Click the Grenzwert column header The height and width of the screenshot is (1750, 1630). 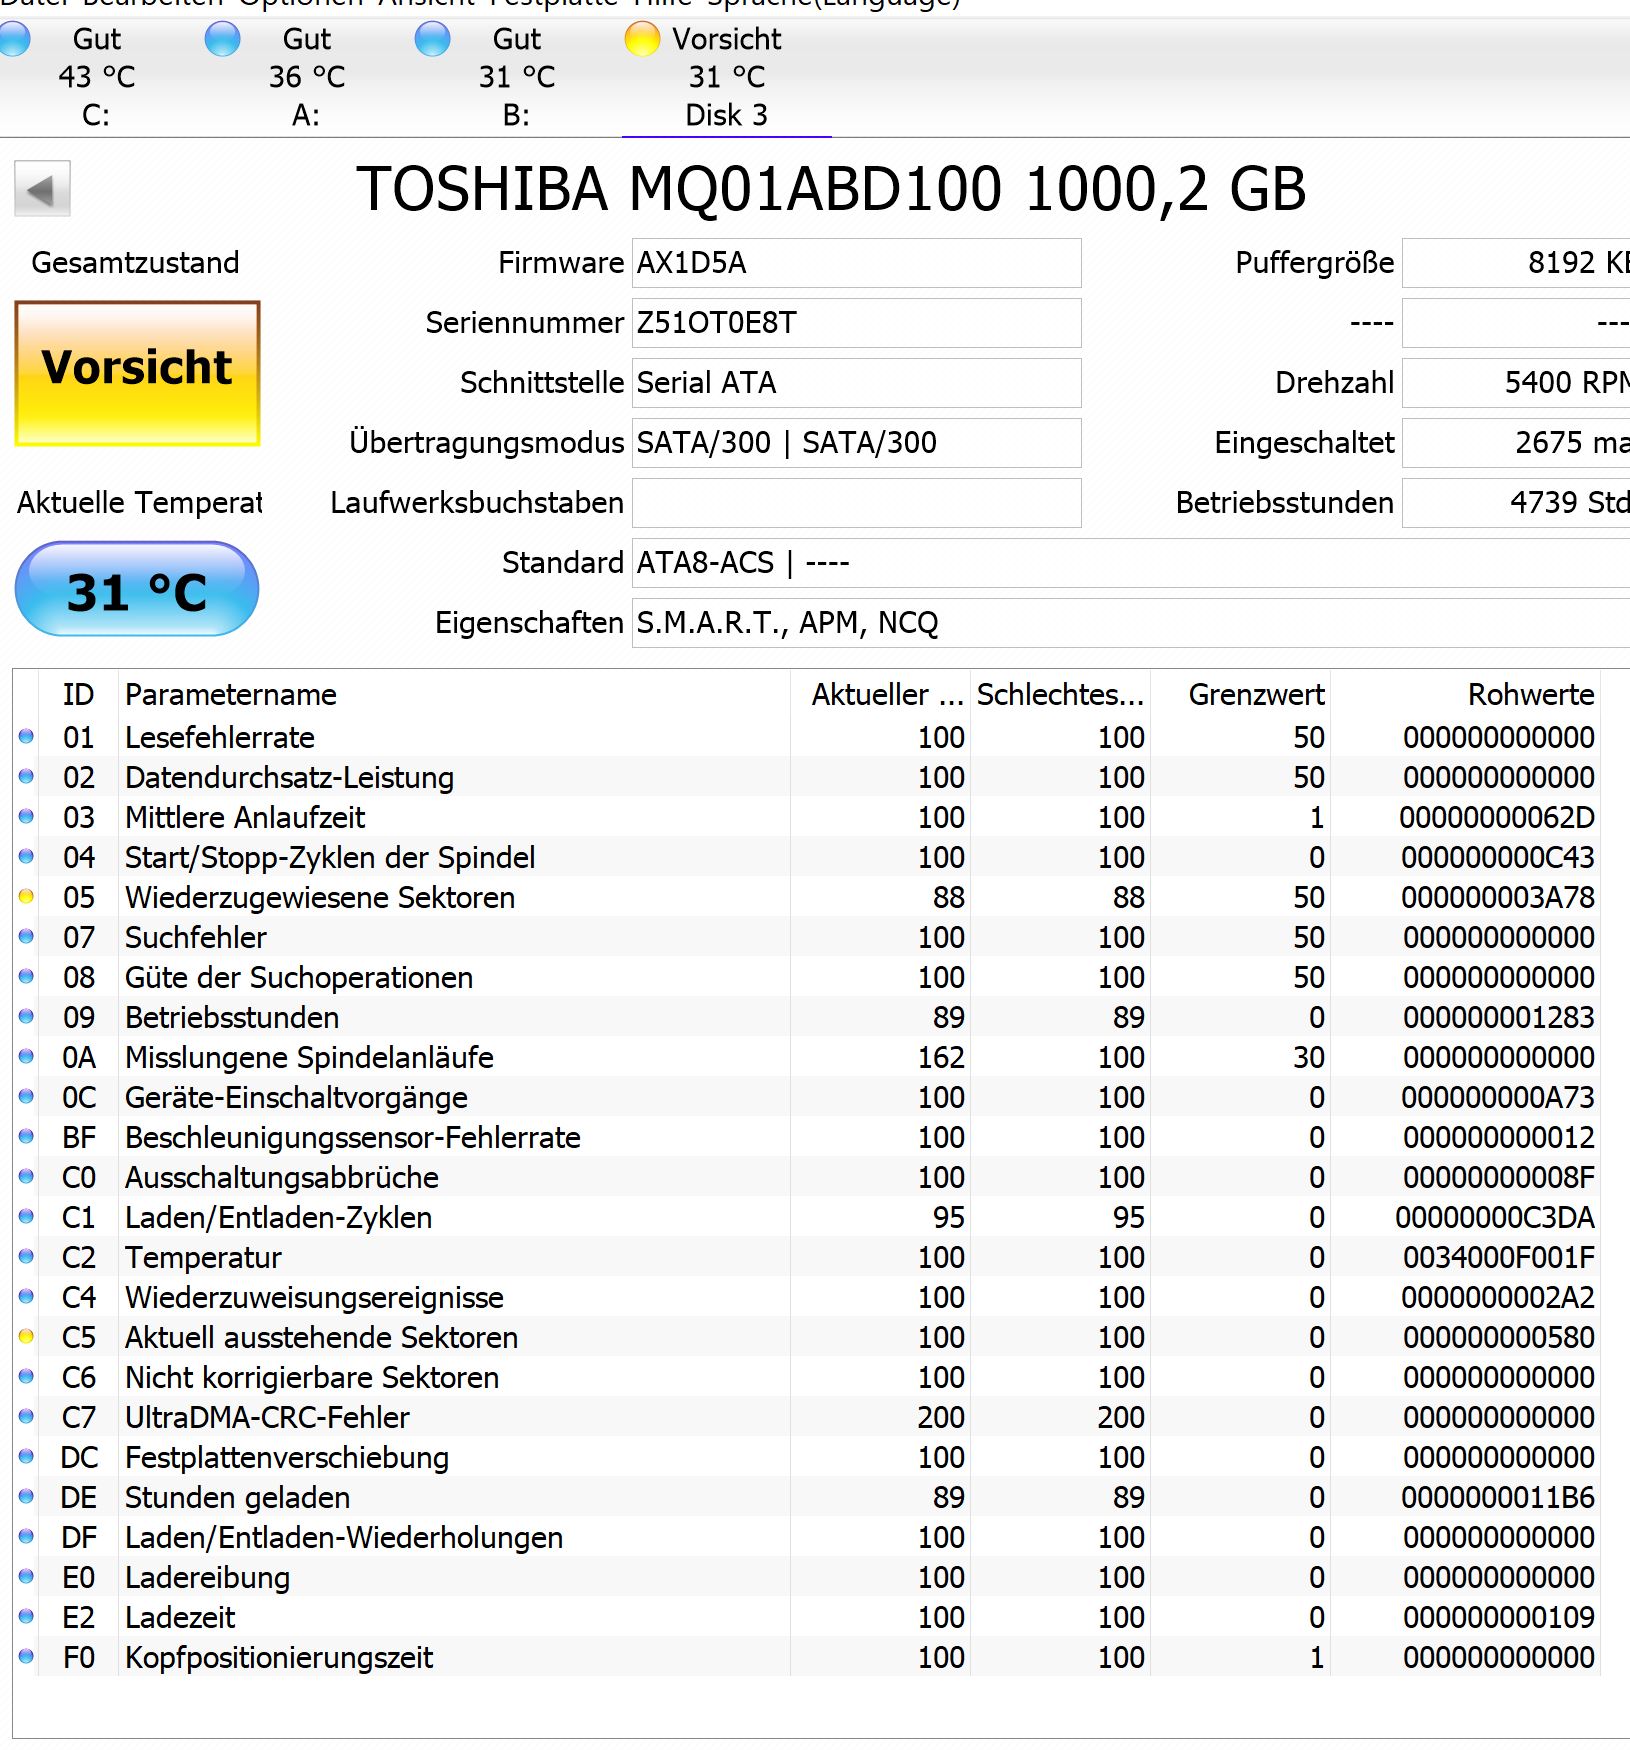pyautogui.click(x=1240, y=694)
